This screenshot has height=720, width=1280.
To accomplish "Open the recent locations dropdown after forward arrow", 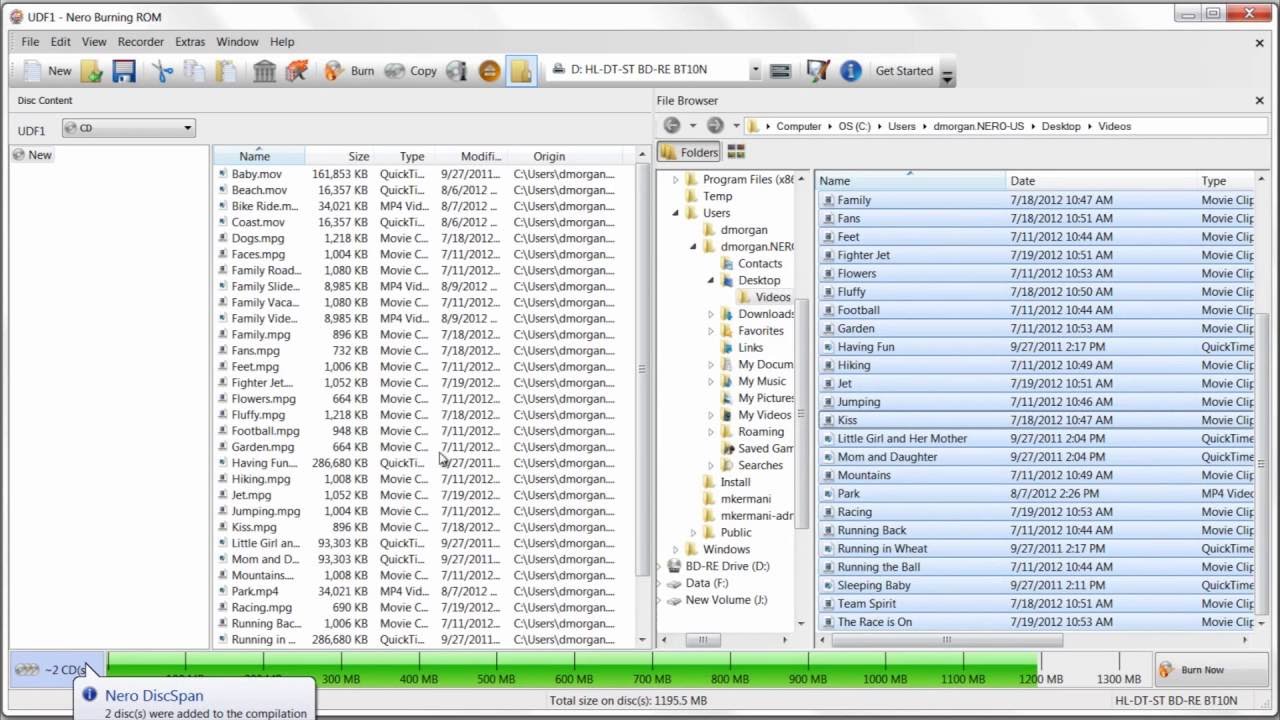I will click(x=736, y=126).
